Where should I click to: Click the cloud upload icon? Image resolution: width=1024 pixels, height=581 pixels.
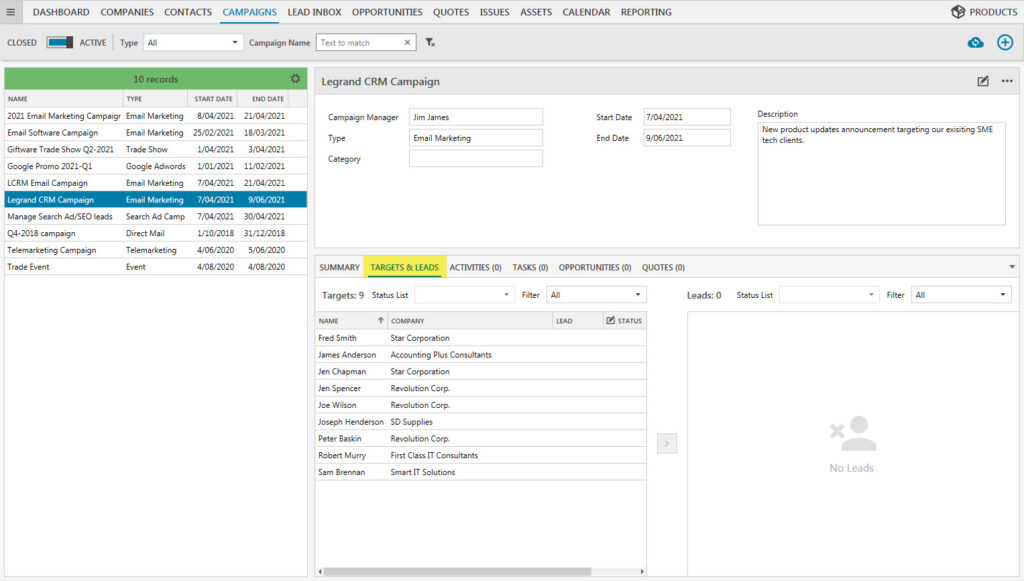coord(975,42)
